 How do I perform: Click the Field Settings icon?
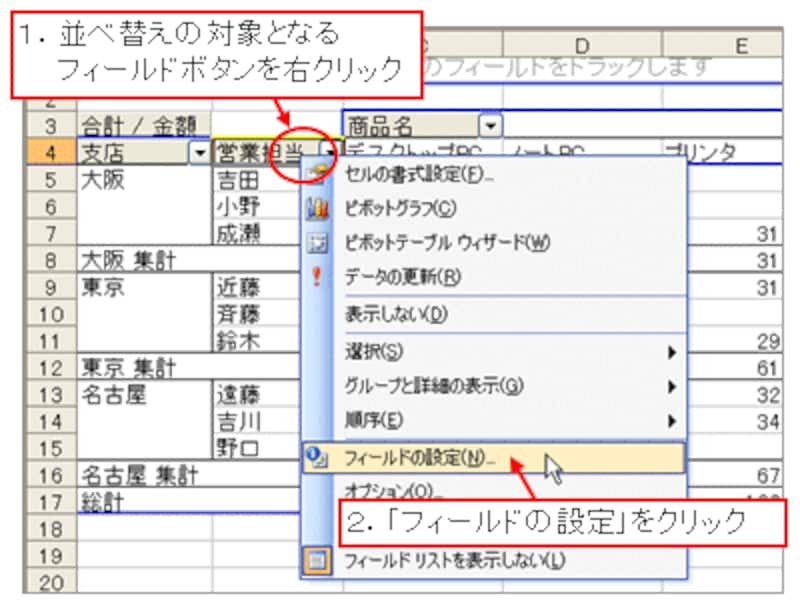pos(316,458)
